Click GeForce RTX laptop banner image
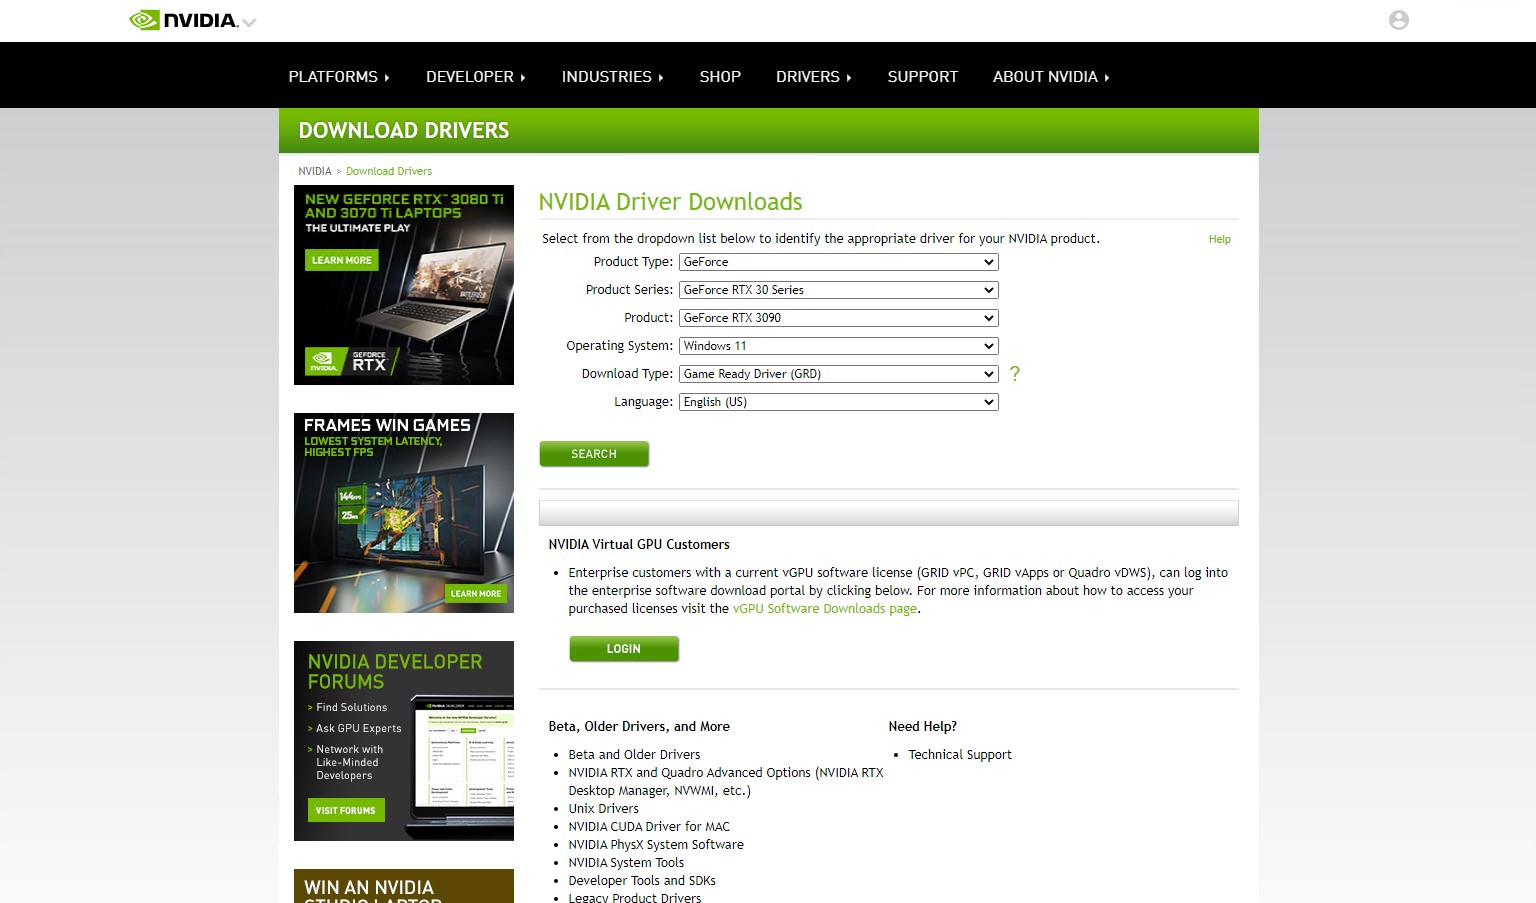1536x903 pixels. (404, 285)
